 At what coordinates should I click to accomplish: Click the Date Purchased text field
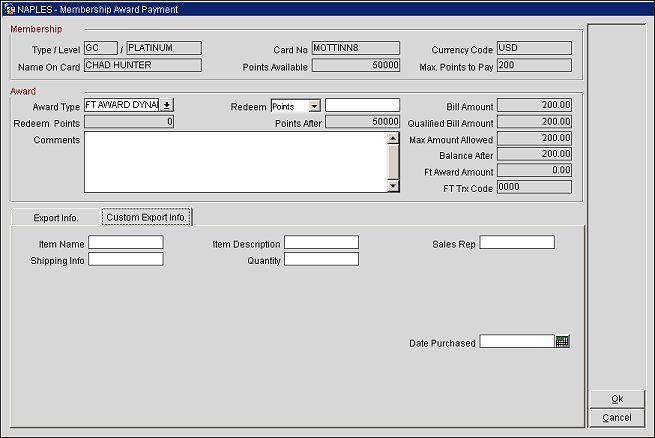click(x=516, y=342)
